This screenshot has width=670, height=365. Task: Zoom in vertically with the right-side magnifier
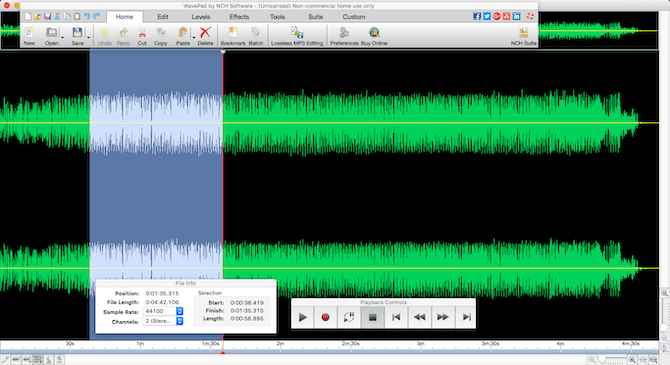click(x=664, y=293)
